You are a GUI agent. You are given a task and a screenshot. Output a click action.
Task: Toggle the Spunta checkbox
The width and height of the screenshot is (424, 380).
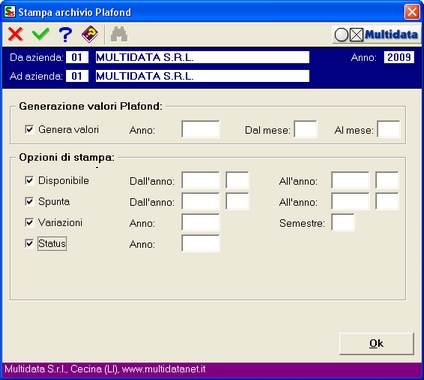(x=29, y=201)
